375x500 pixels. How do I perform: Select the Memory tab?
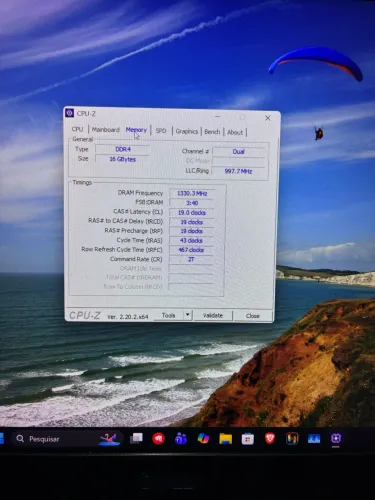pos(136,130)
